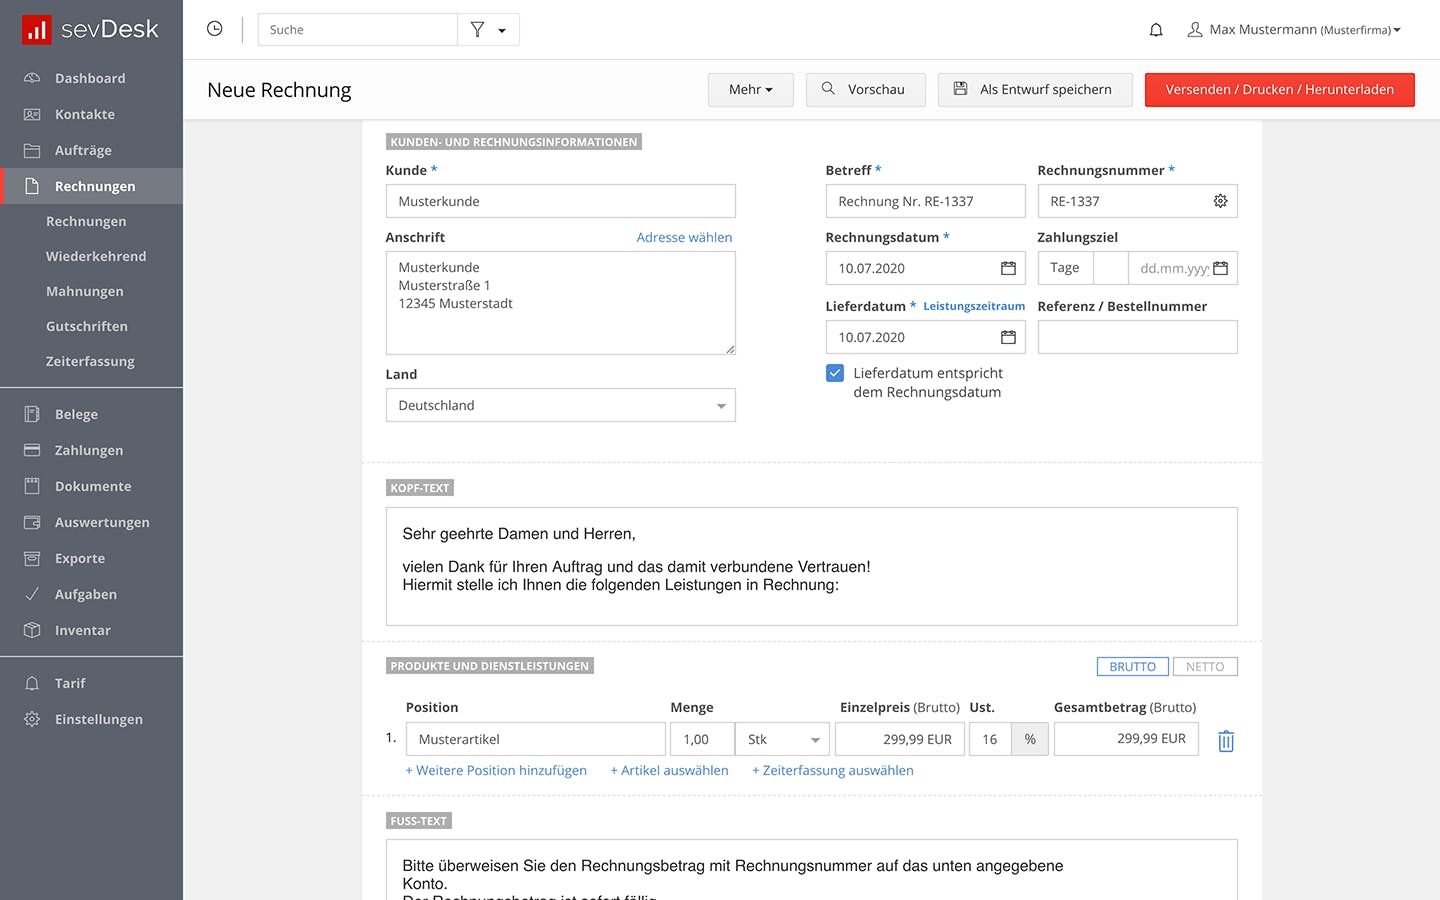The height and width of the screenshot is (900, 1440).
Task: Click the gear icon in Rechnungsnummer field
Action: tap(1220, 201)
